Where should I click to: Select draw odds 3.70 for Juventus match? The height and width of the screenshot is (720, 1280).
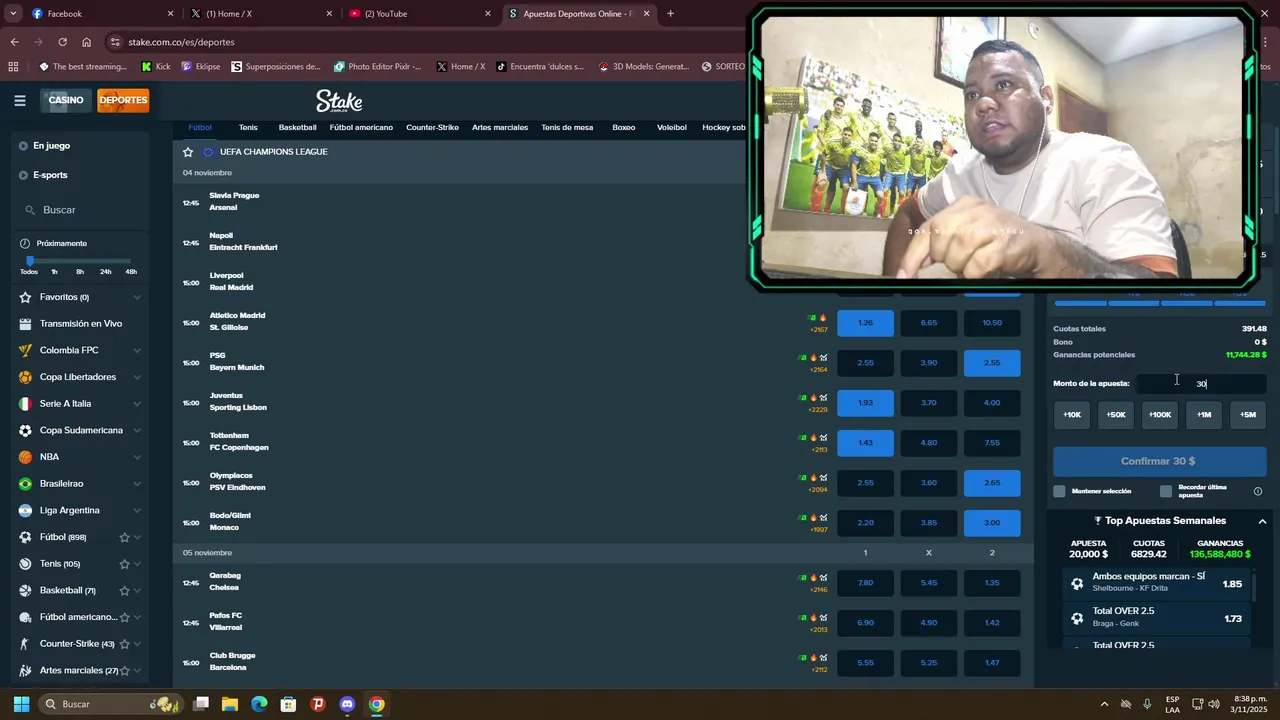[929, 403]
